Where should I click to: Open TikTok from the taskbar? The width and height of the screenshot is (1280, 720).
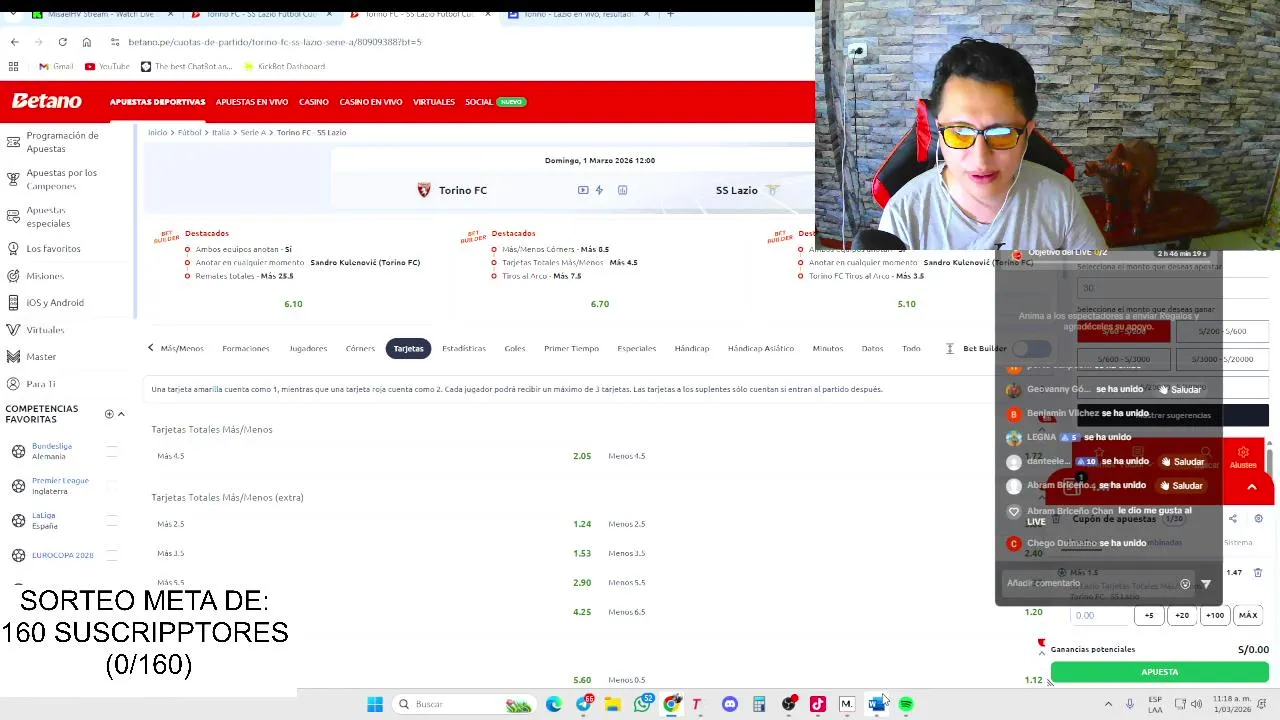click(818, 704)
